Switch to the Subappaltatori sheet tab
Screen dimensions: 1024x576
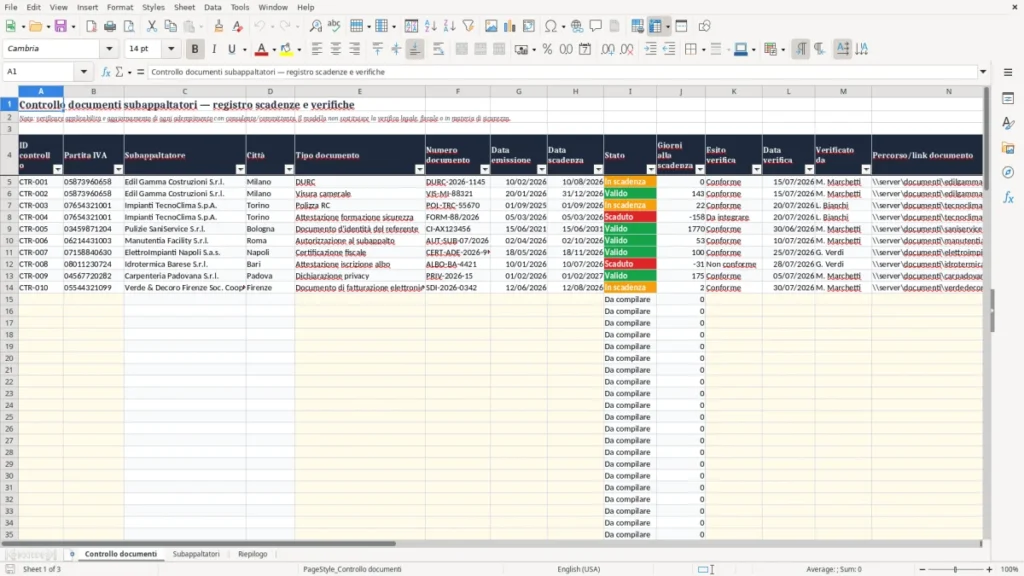click(196, 554)
